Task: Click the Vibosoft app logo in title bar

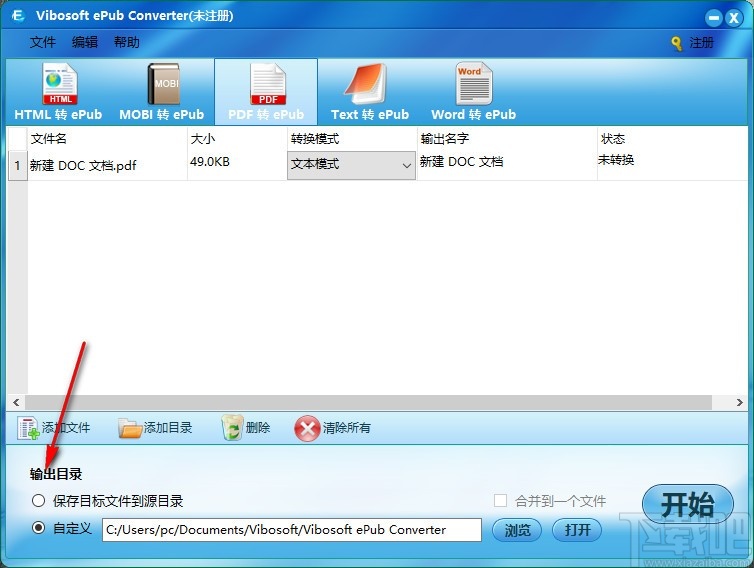Action: click(19, 16)
